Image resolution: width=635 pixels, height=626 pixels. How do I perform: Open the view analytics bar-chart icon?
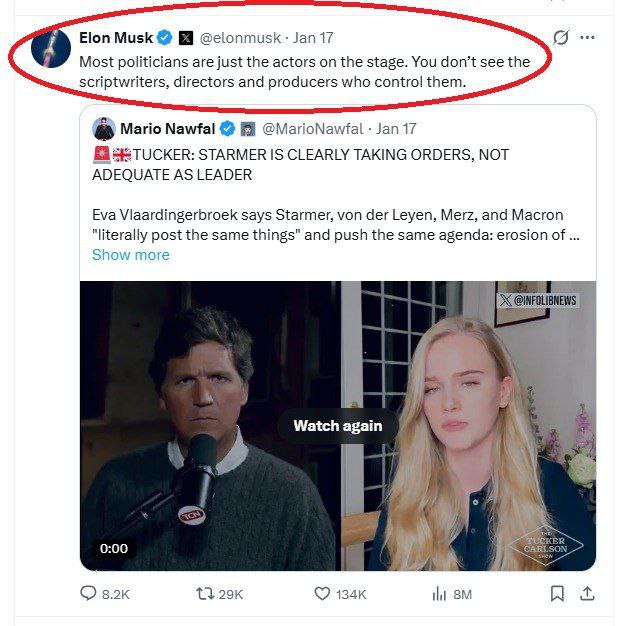(438, 594)
